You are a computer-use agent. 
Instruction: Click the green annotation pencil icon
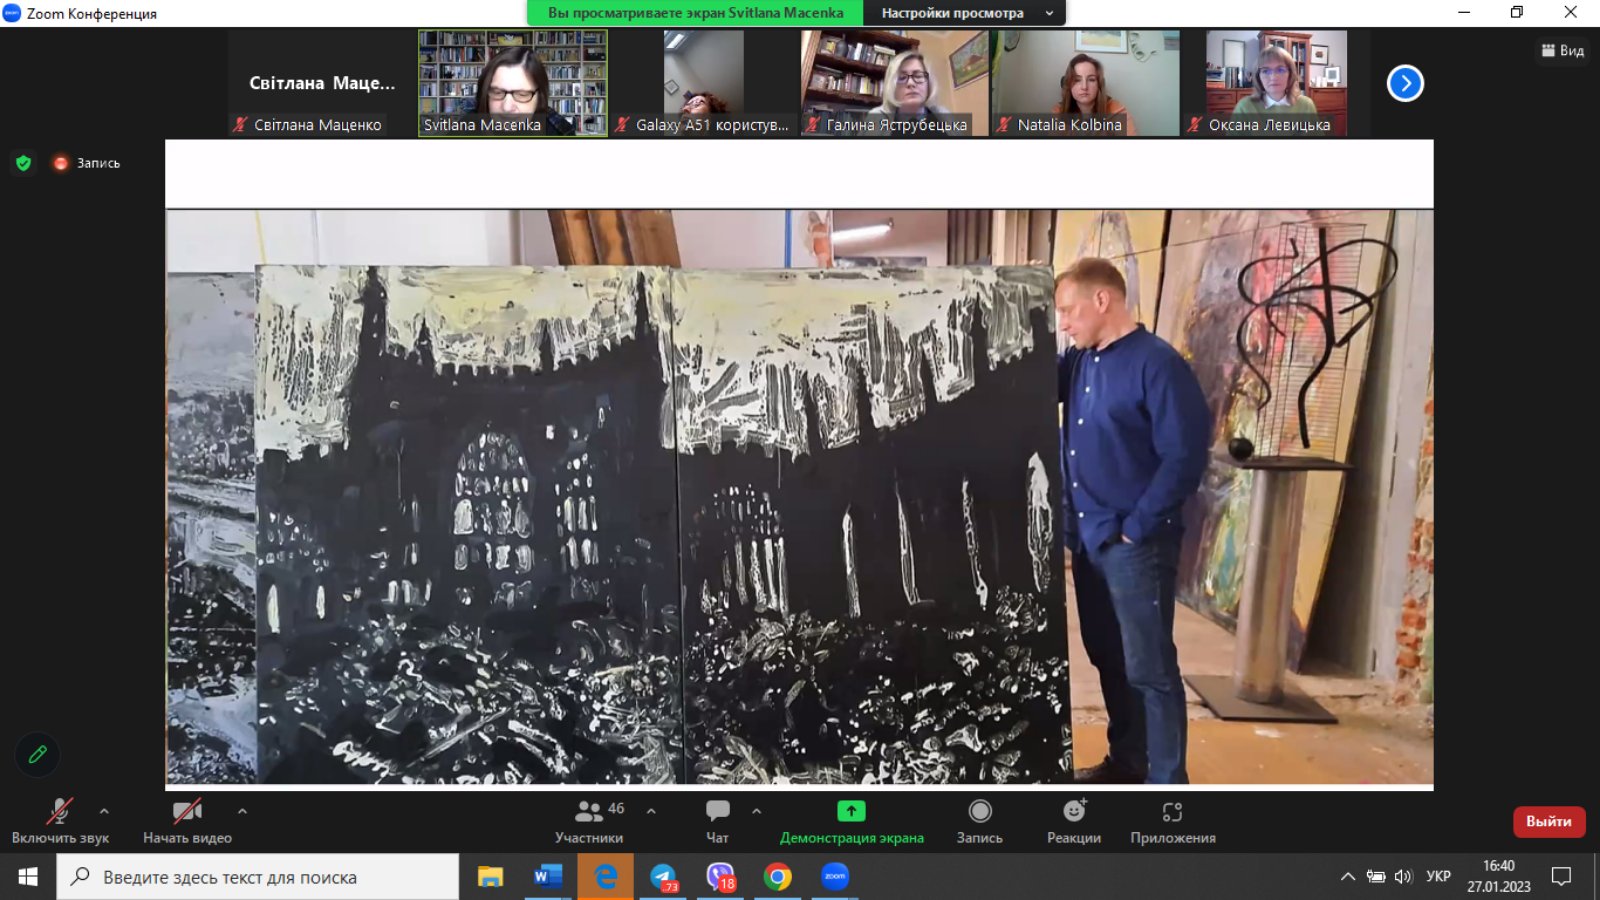coord(38,754)
